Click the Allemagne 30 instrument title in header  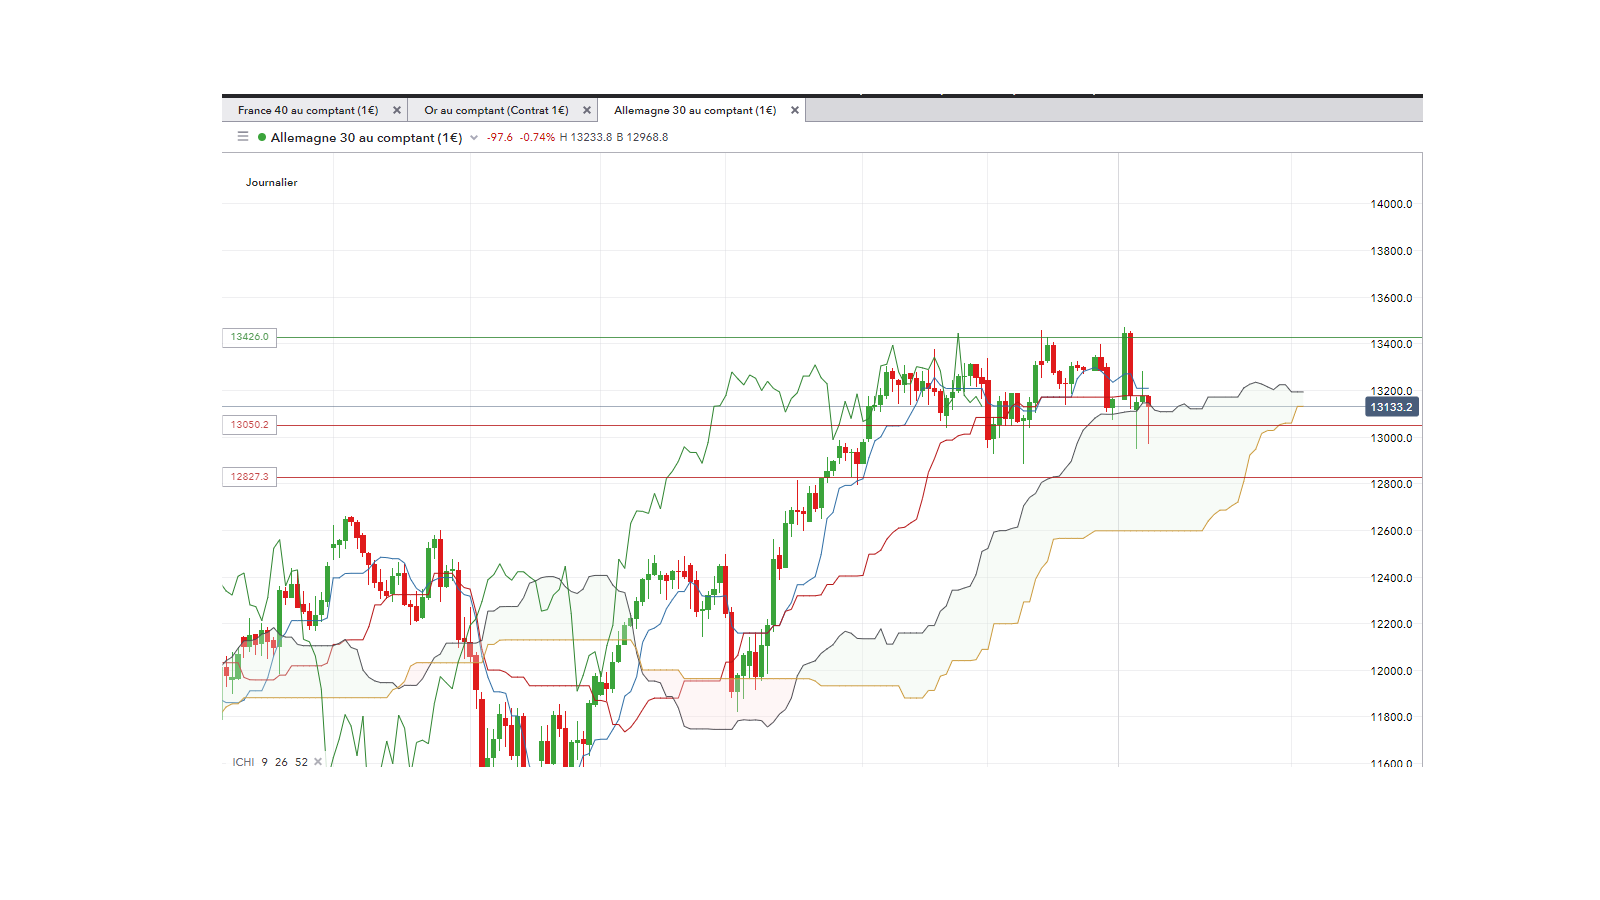(366, 138)
